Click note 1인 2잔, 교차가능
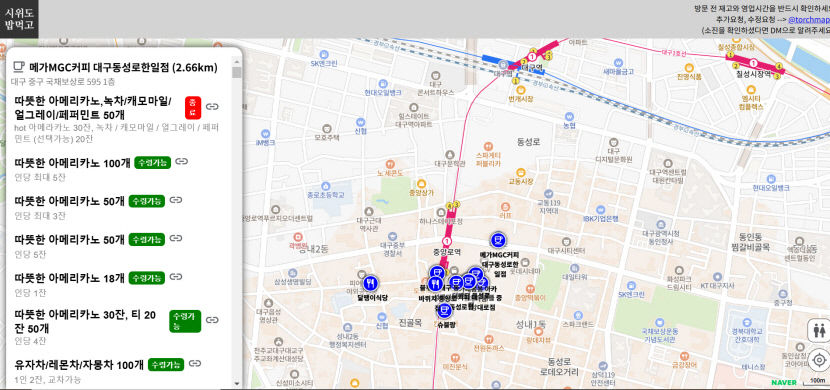The image size is (830, 390). pos(48,379)
